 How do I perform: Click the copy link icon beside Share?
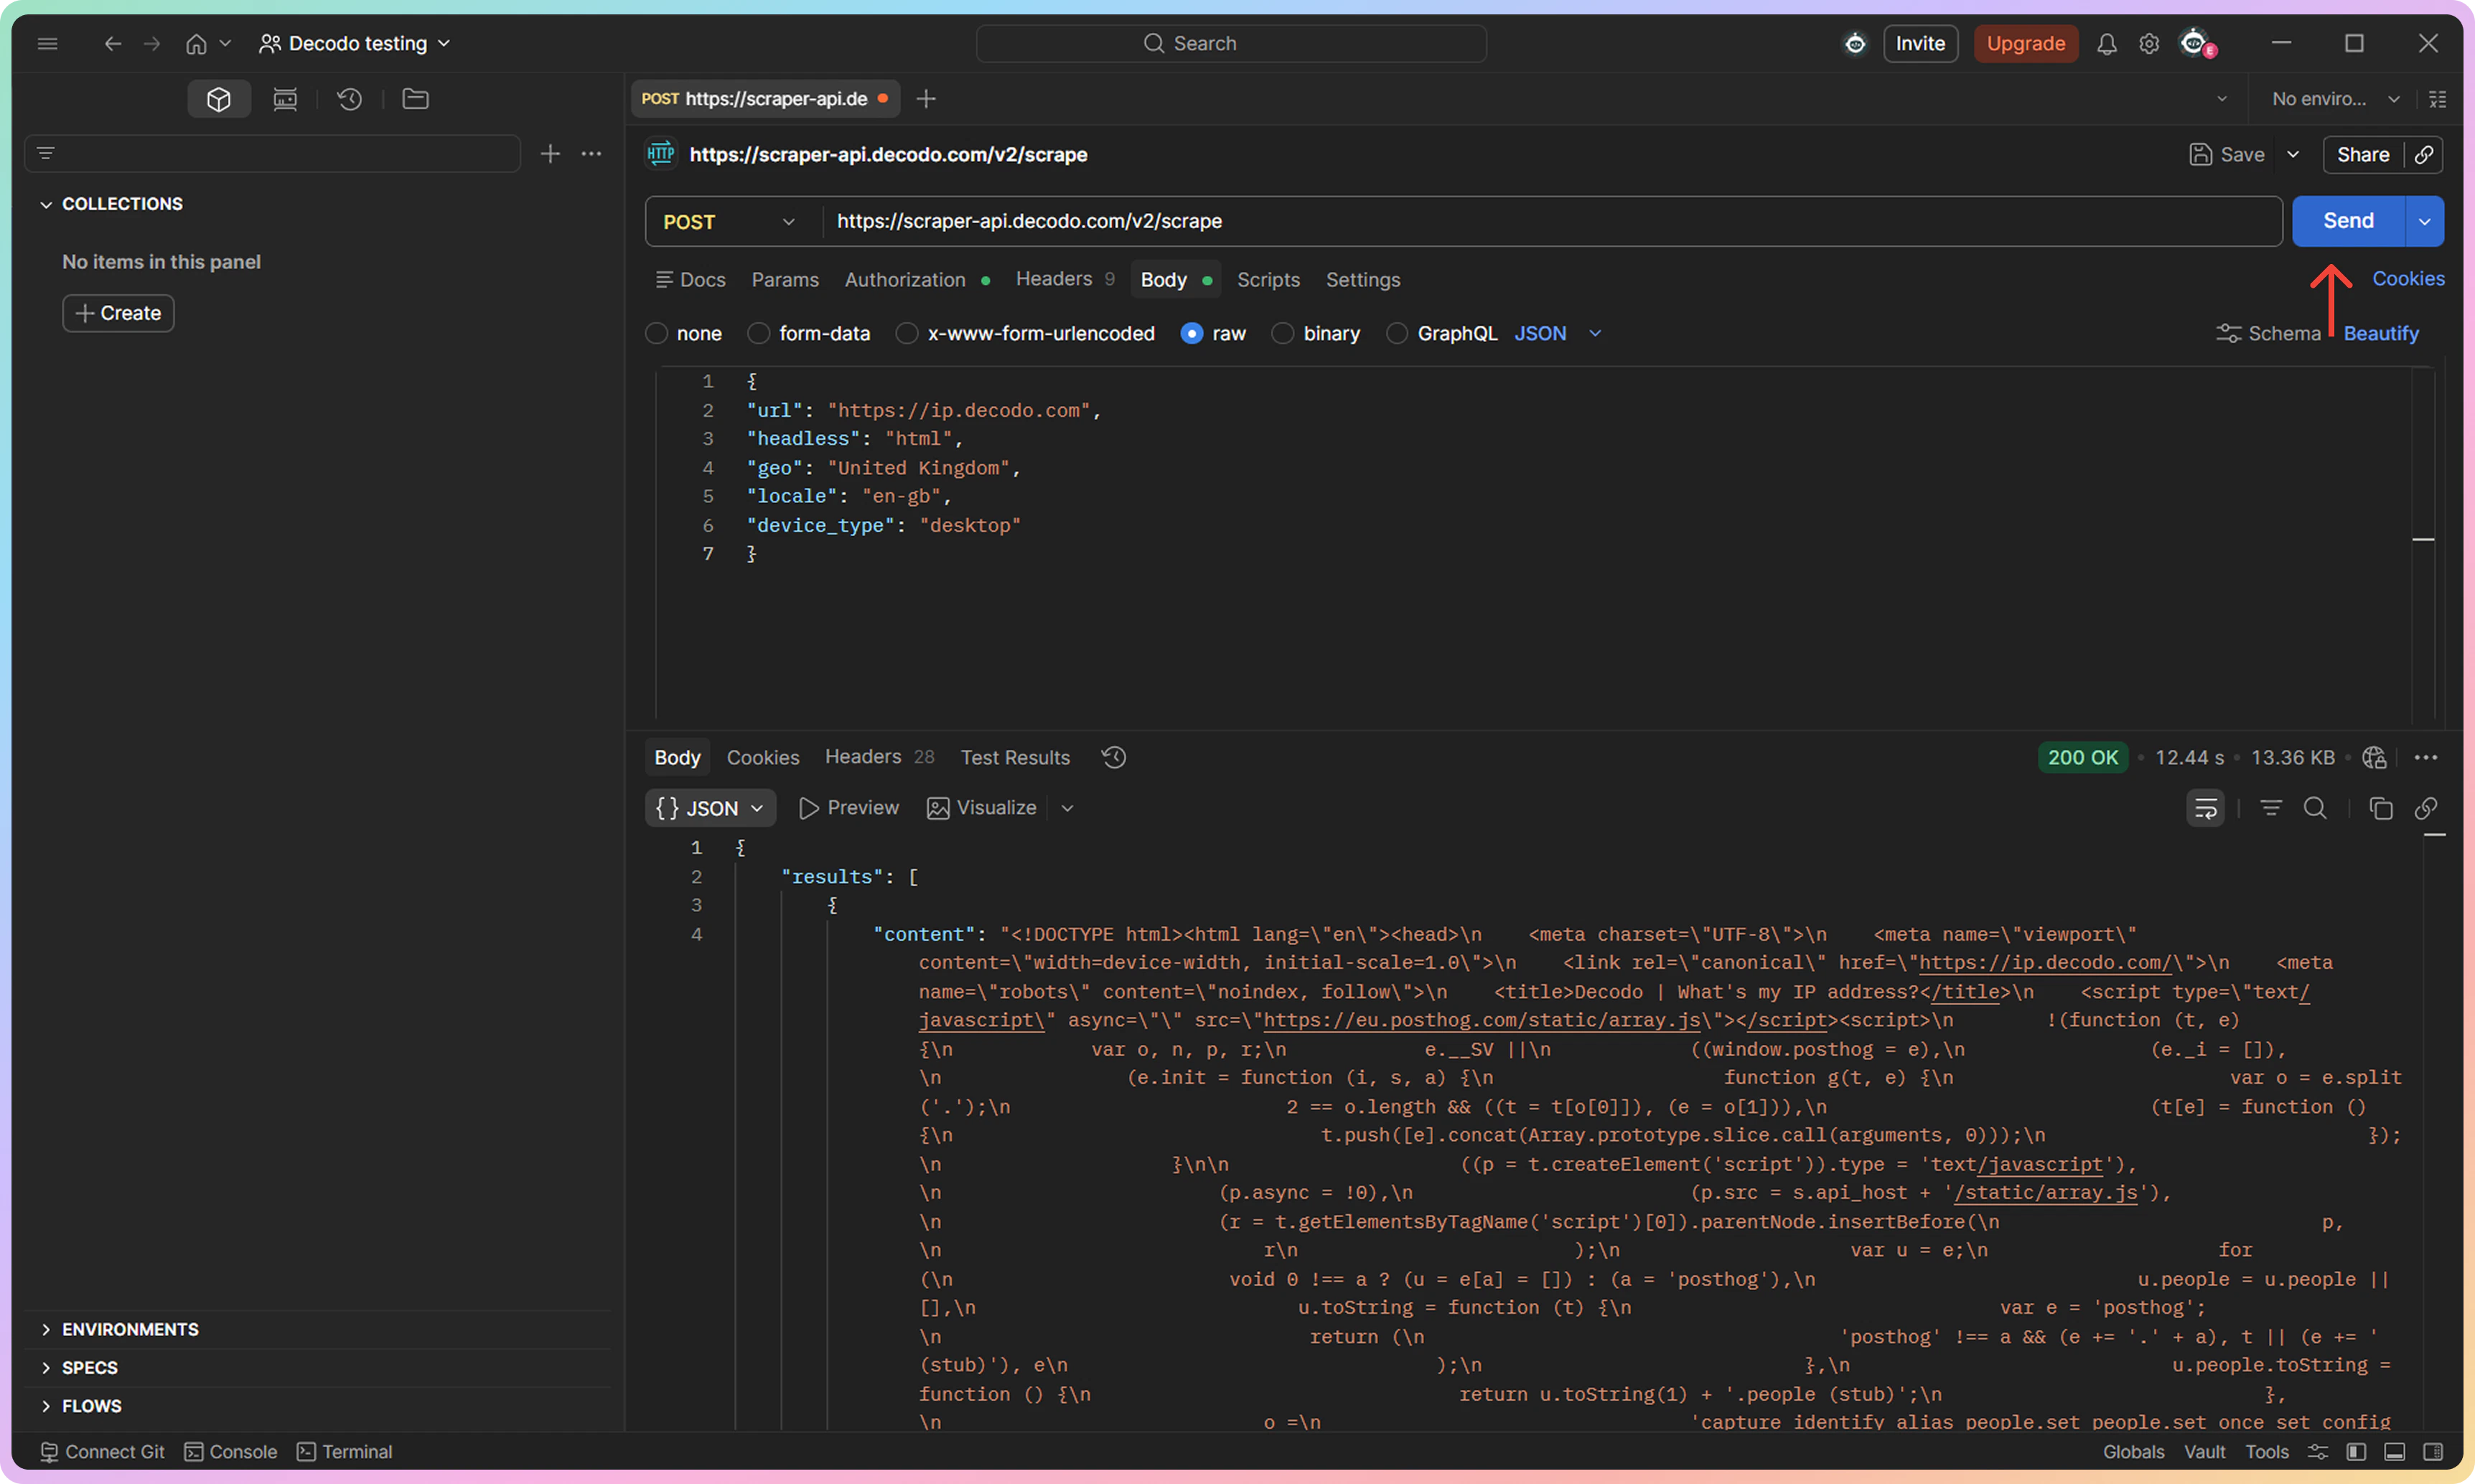(2424, 154)
